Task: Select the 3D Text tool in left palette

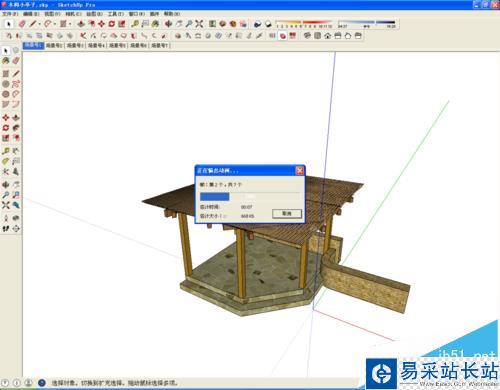Action: (x=16, y=172)
